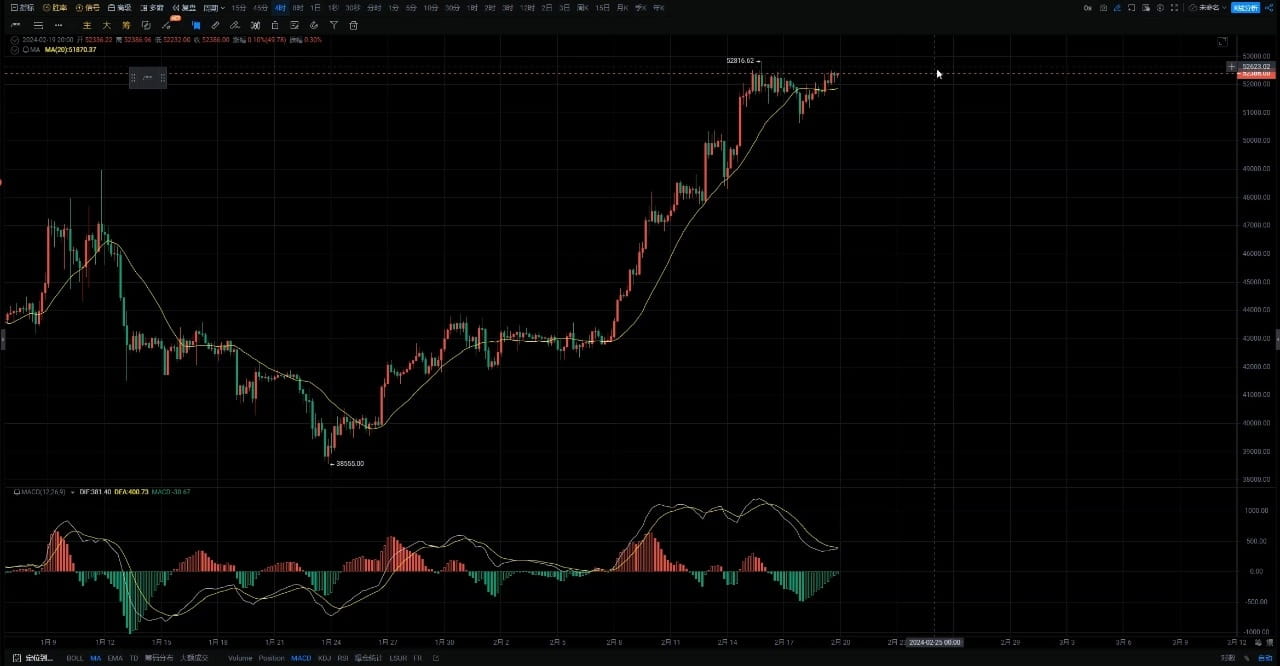Screen dimensions: 1280x666
Task: Expand the right sidebar collapse handle
Action: click(x=1277, y=340)
